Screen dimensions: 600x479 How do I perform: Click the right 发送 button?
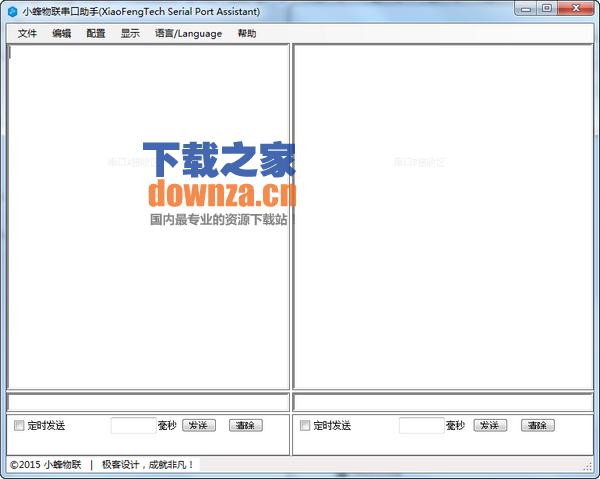[490, 425]
